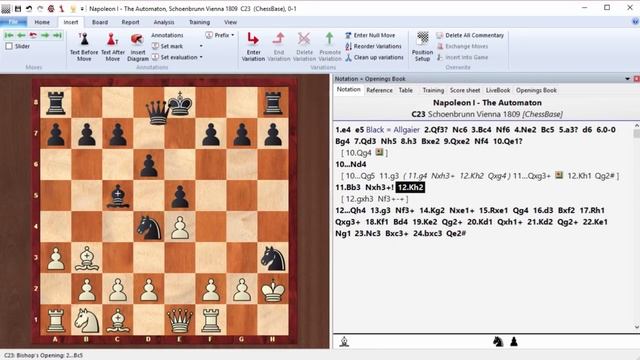
Task: Click Reorder Variations
Action: coord(373,47)
